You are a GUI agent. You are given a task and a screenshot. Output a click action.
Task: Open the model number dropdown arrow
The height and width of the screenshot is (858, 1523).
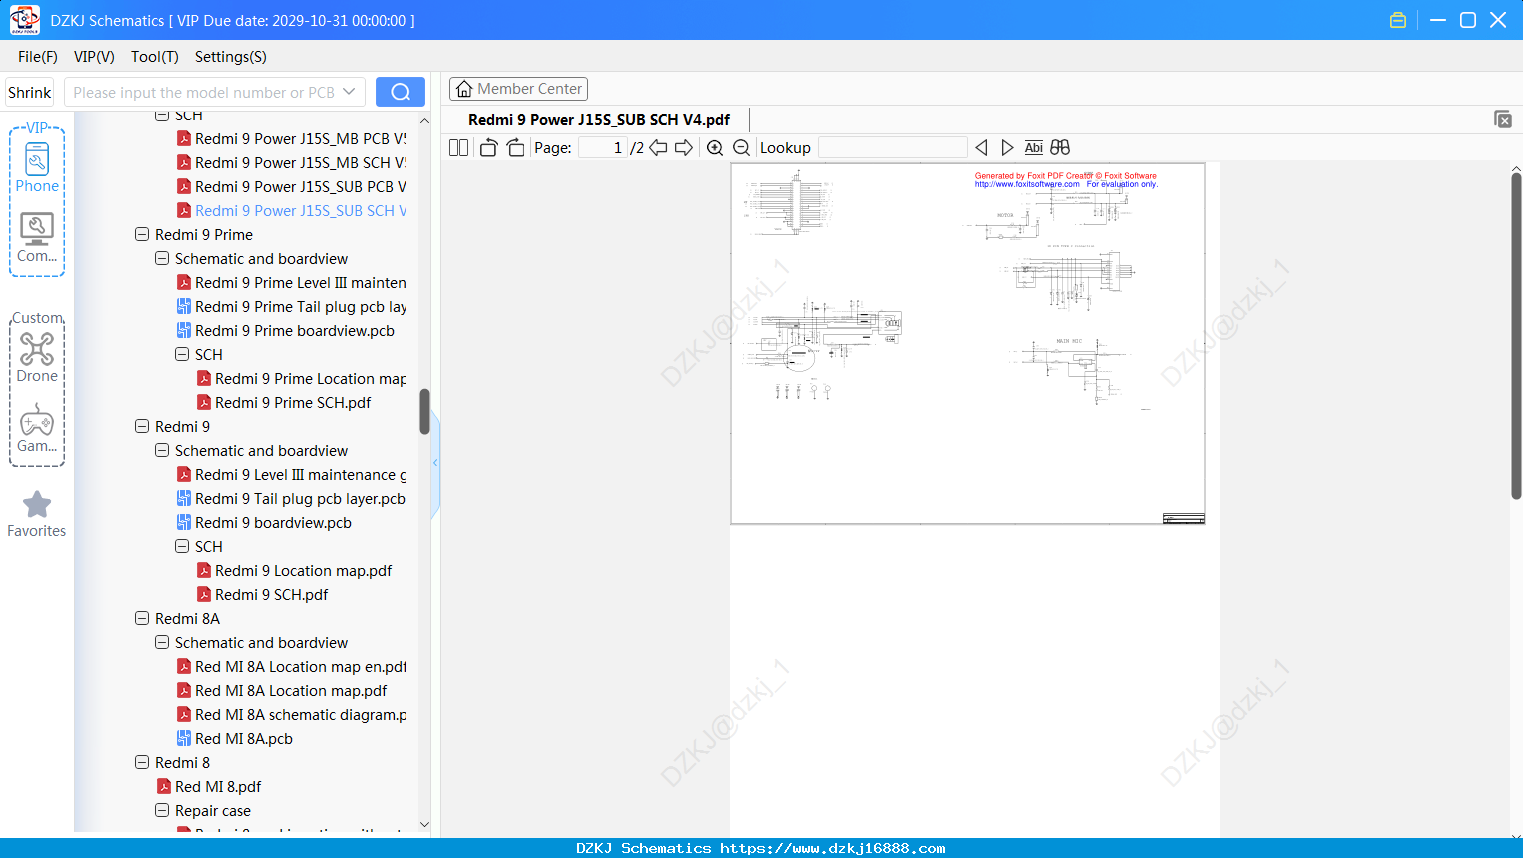click(349, 92)
